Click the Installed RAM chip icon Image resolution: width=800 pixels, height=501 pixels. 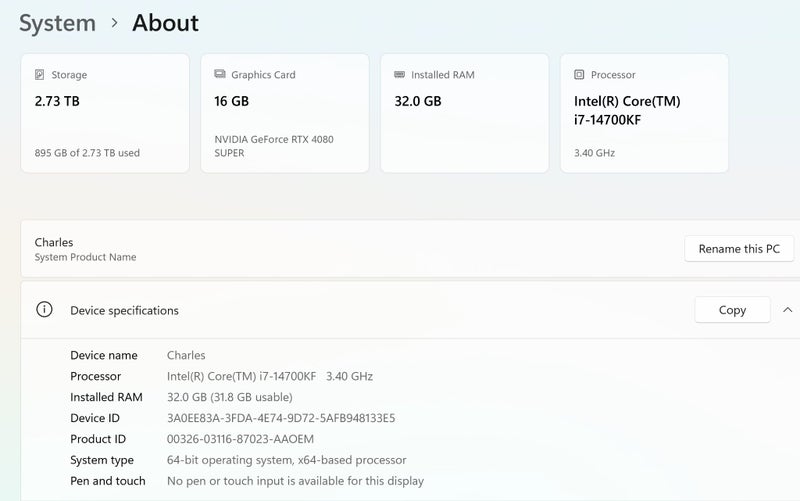pyautogui.click(x=400, y=75)
